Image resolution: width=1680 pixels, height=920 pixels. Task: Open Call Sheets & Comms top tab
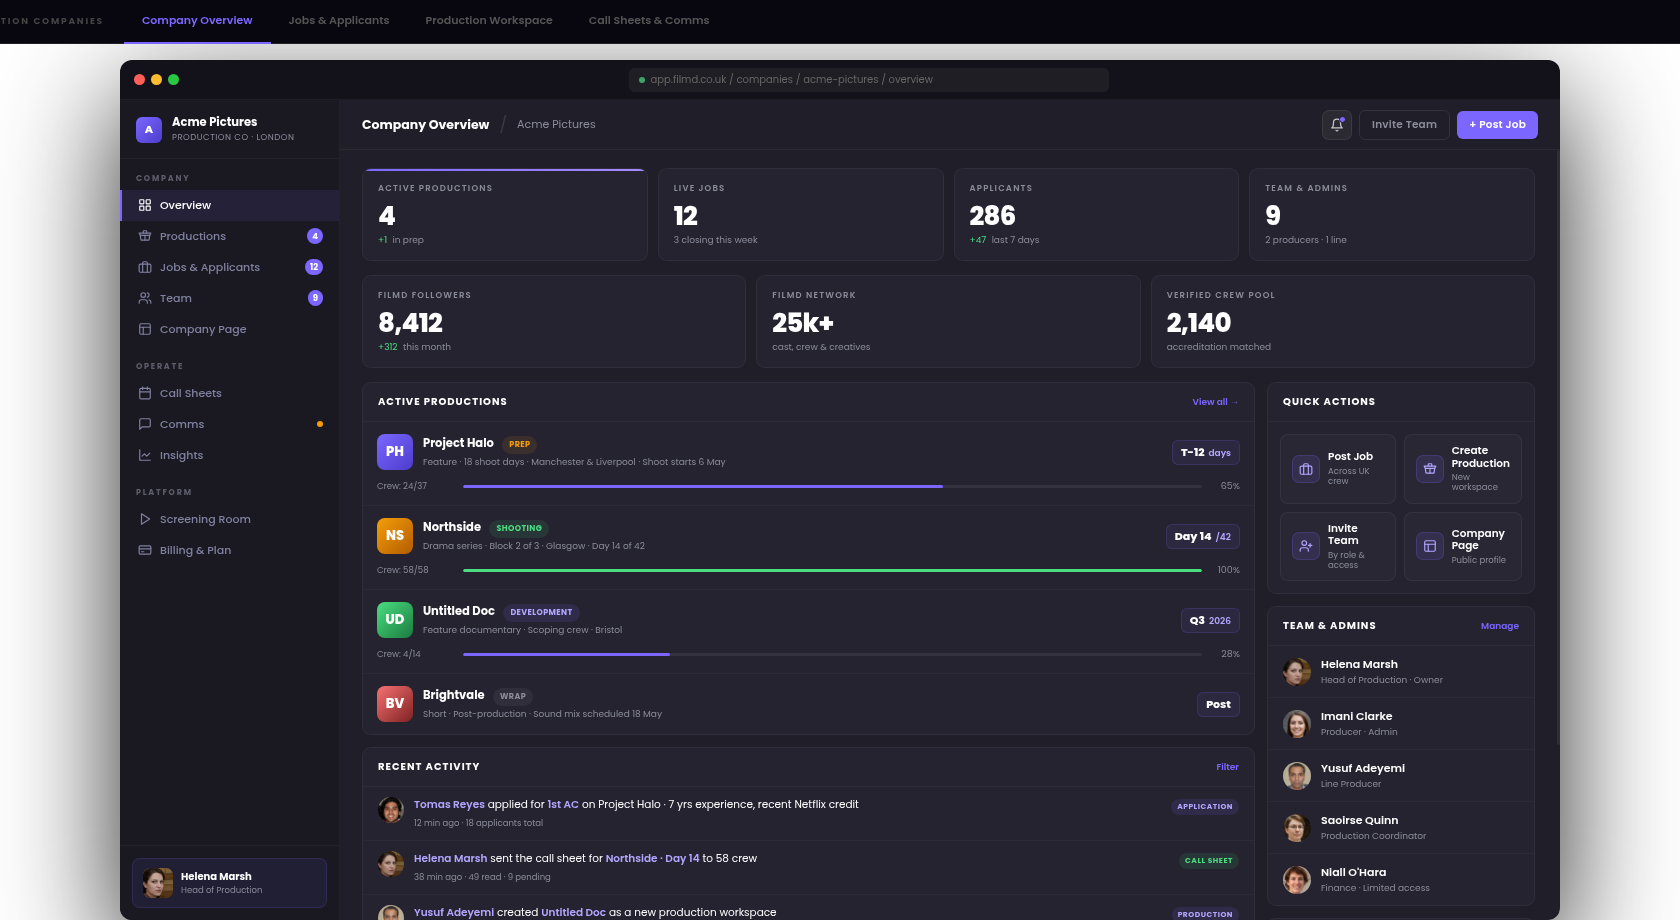click(x=649, y=20)
